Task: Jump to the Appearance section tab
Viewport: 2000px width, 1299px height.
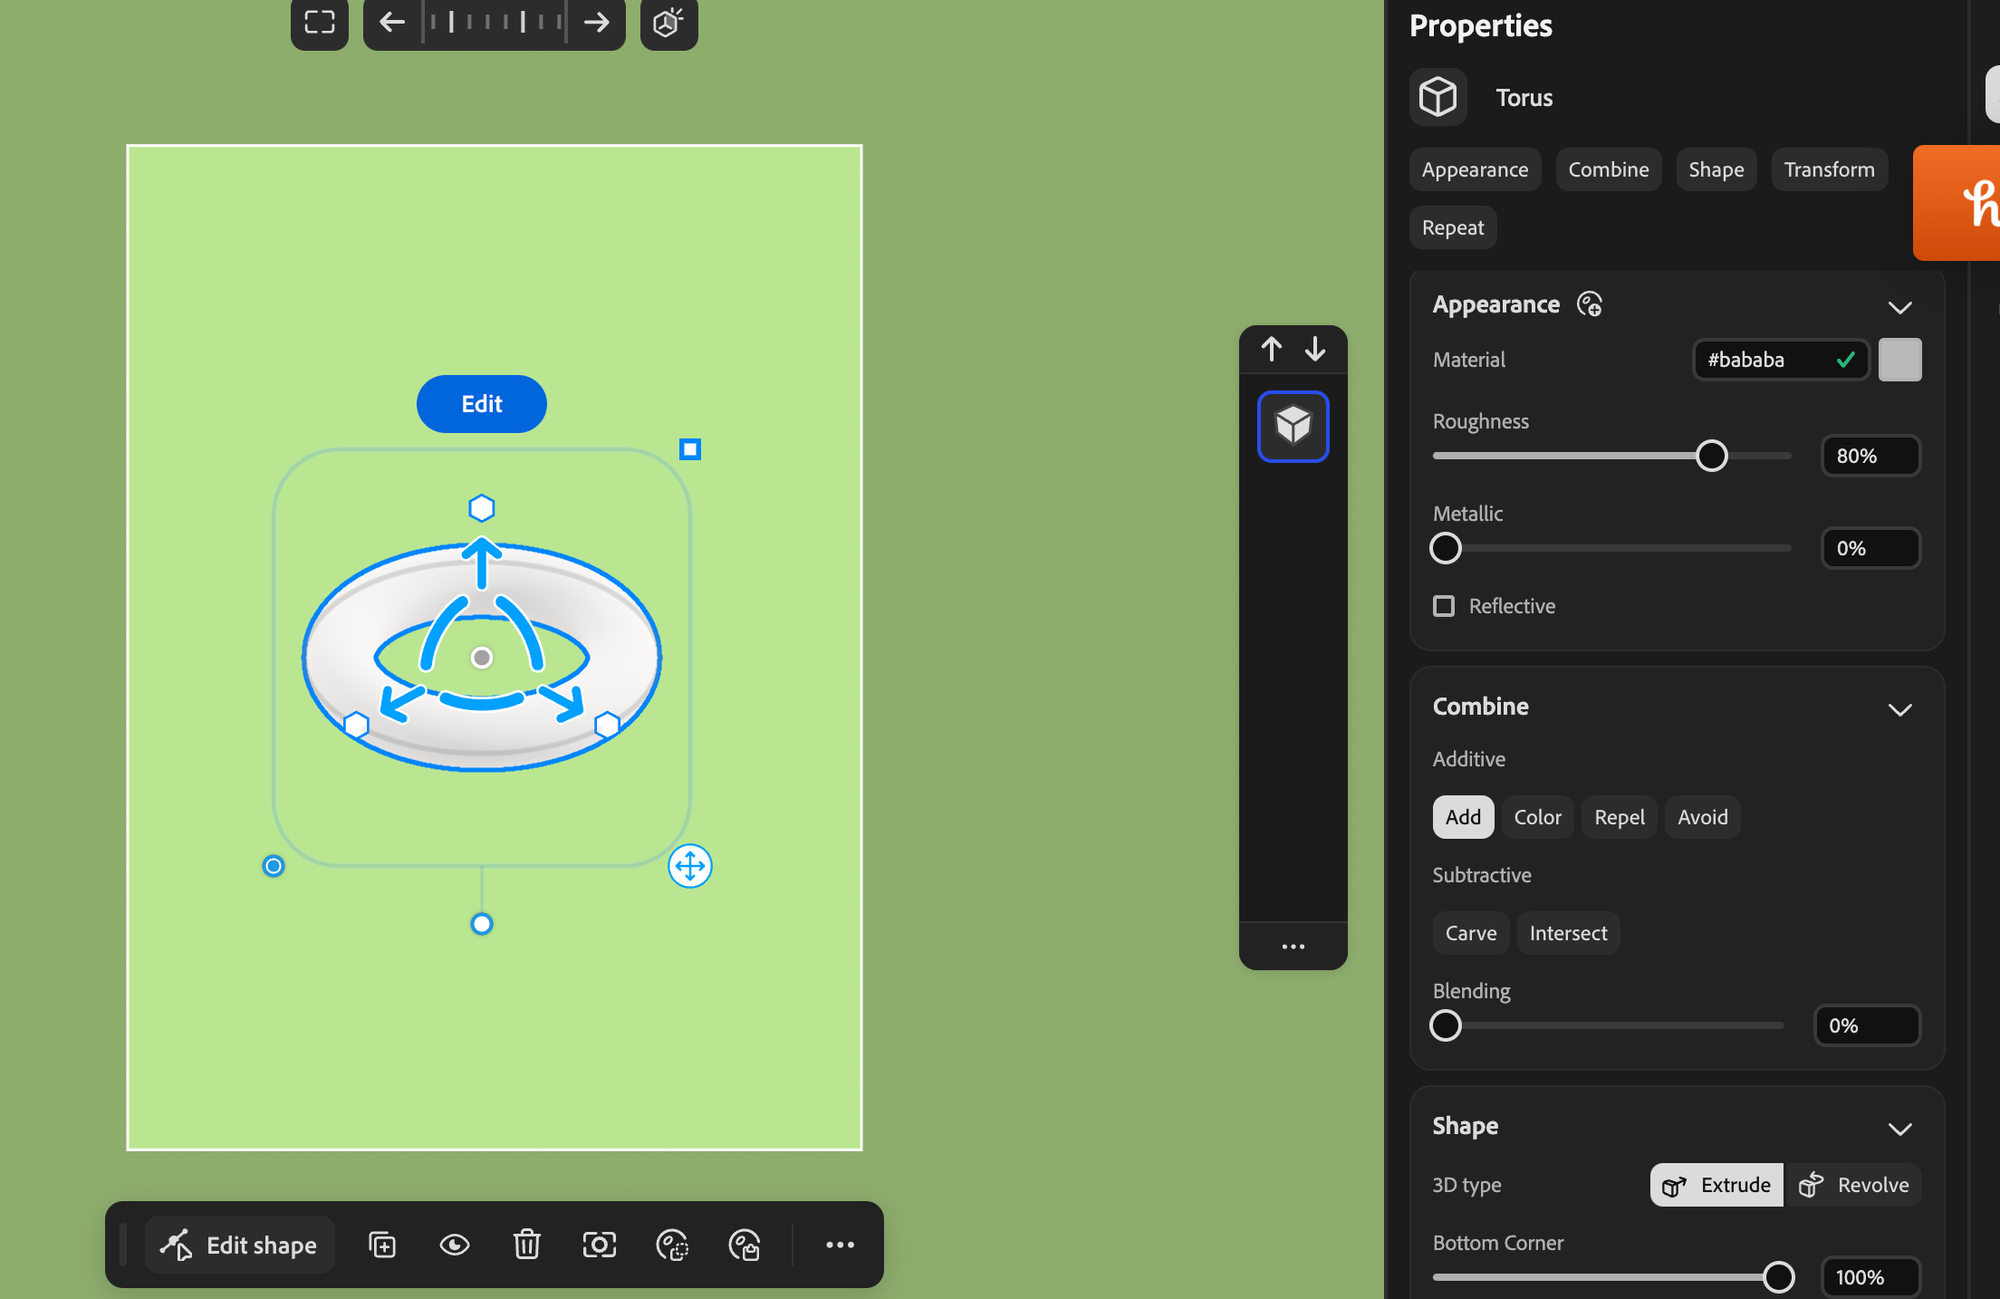Action: click(1475, 169)
